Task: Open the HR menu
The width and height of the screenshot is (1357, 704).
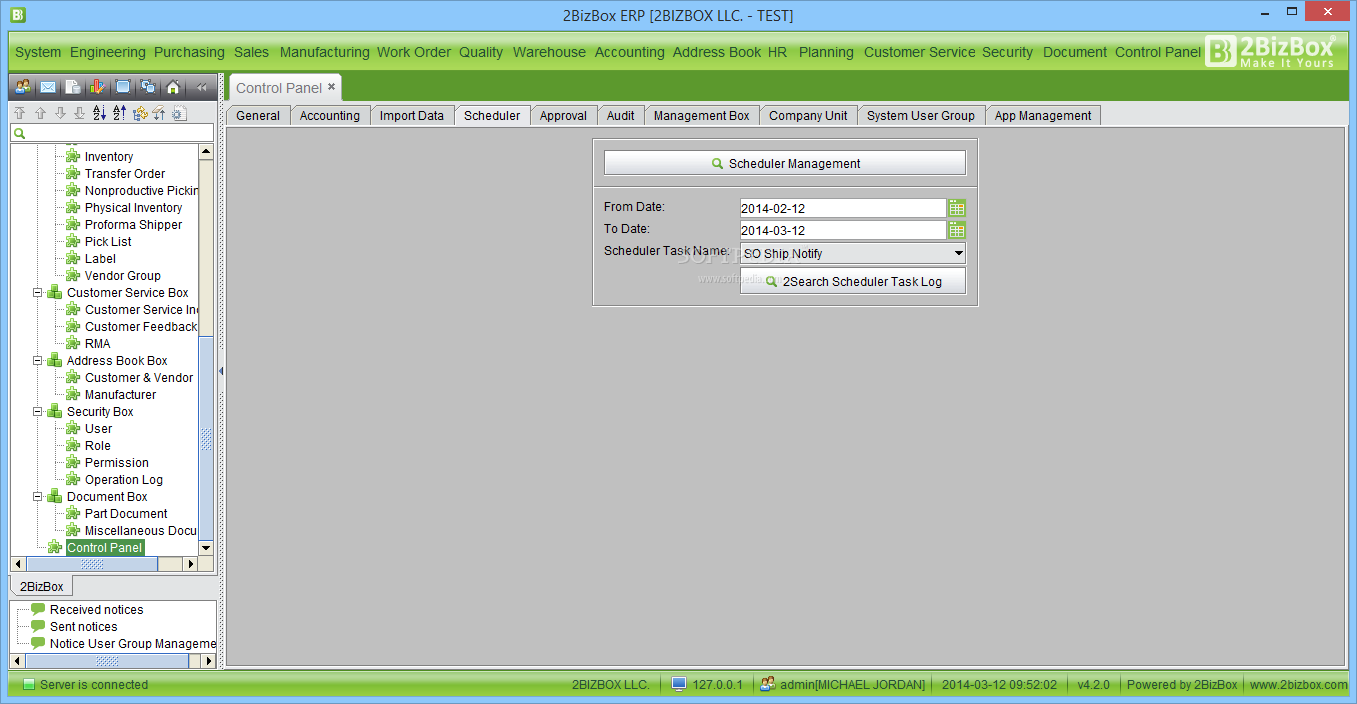Action: pos(777,52)
